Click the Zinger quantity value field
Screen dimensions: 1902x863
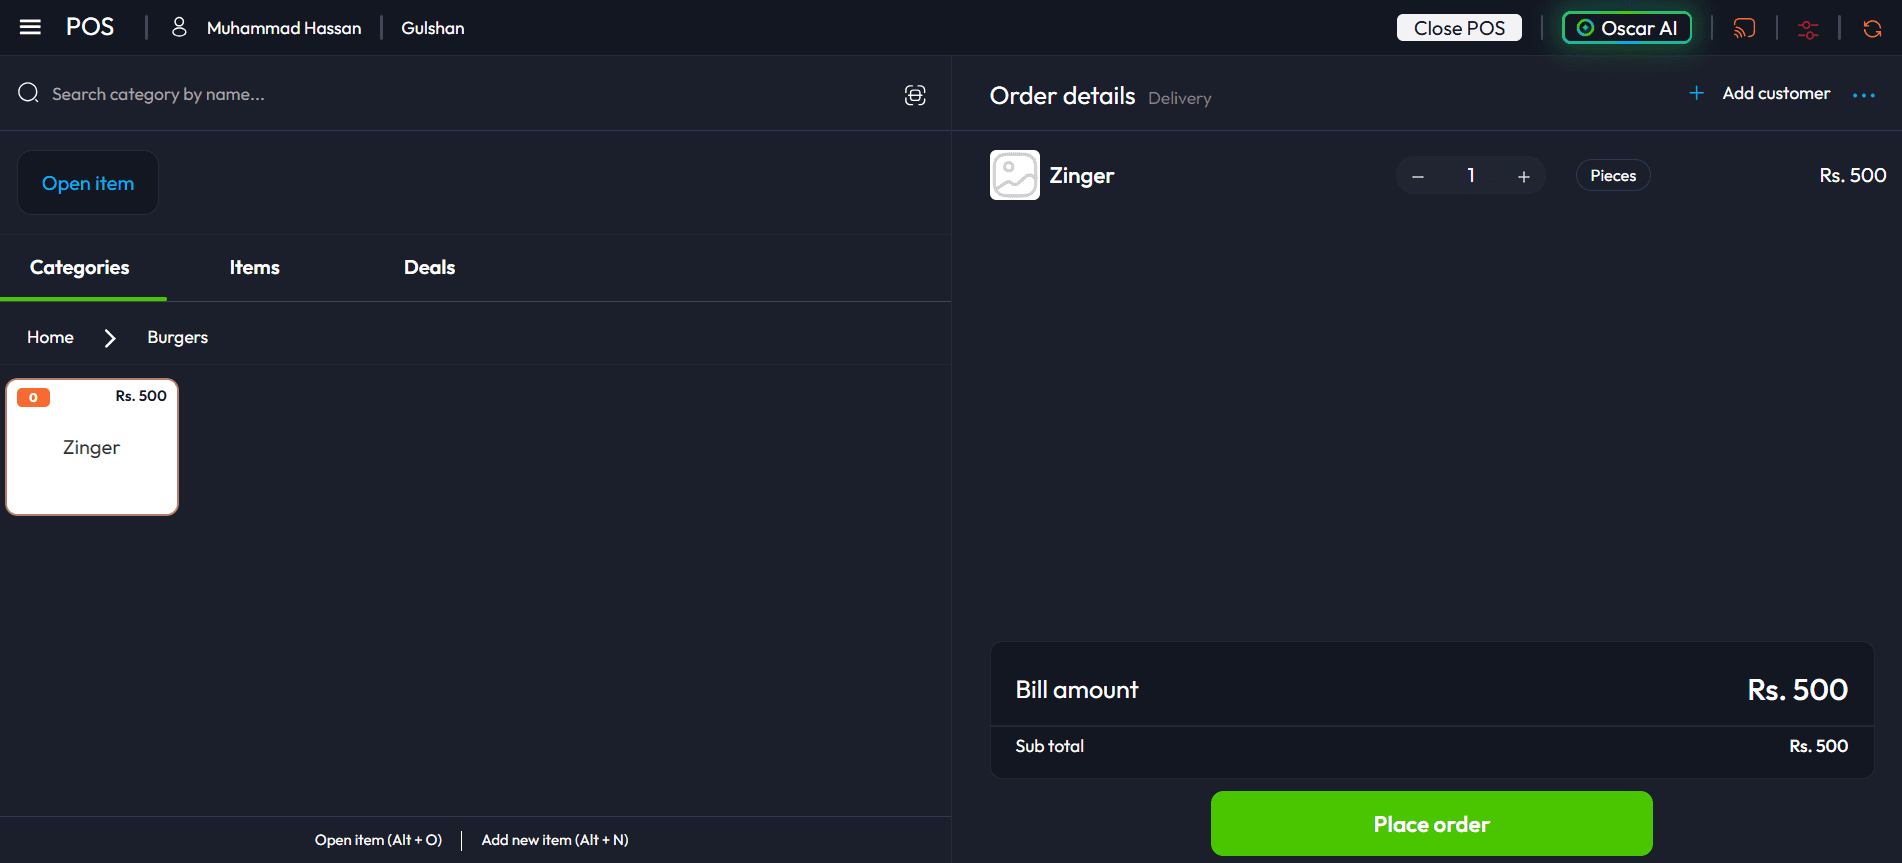coord(1470,175)
